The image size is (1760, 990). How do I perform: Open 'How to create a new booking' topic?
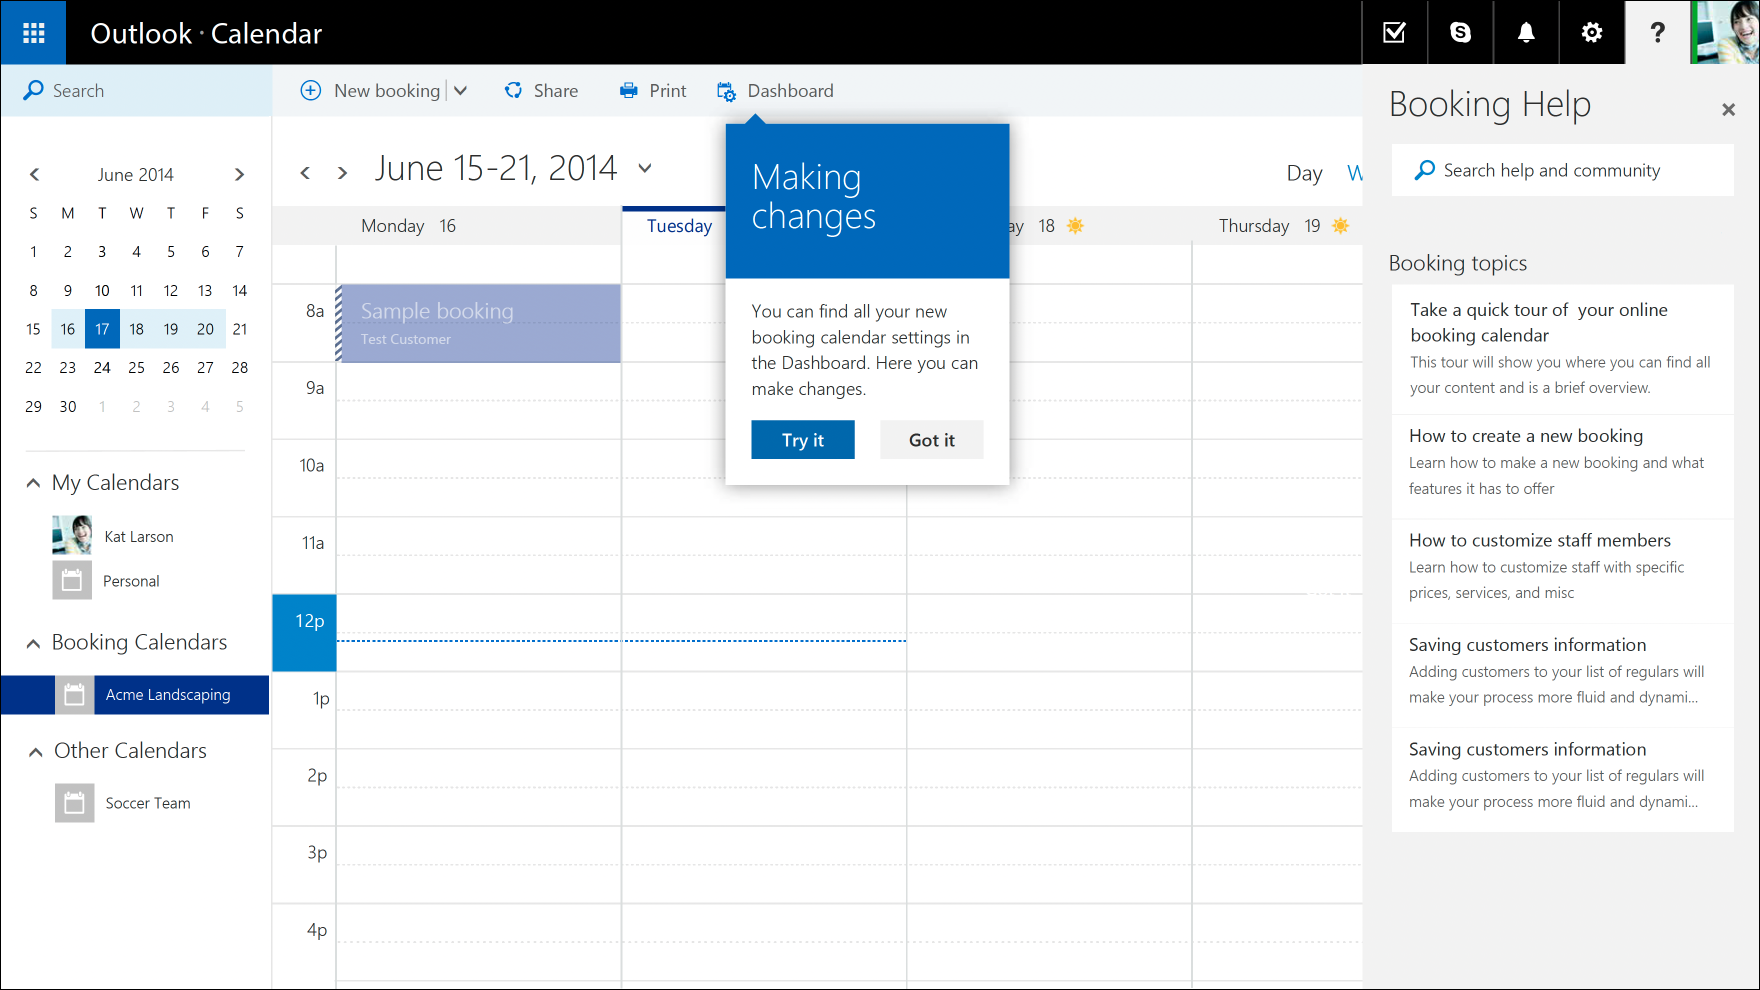pyautogui.click(x=1563, y=467)
